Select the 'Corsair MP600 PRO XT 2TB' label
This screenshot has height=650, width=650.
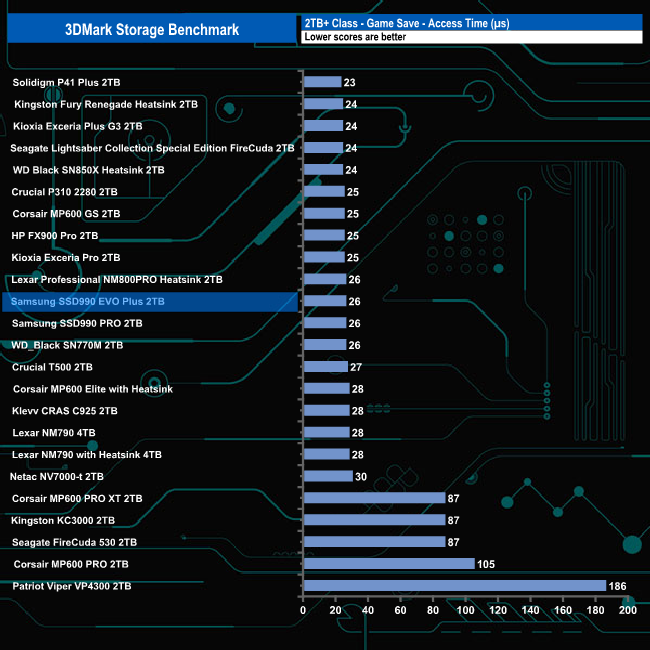(x=77, y=498)
